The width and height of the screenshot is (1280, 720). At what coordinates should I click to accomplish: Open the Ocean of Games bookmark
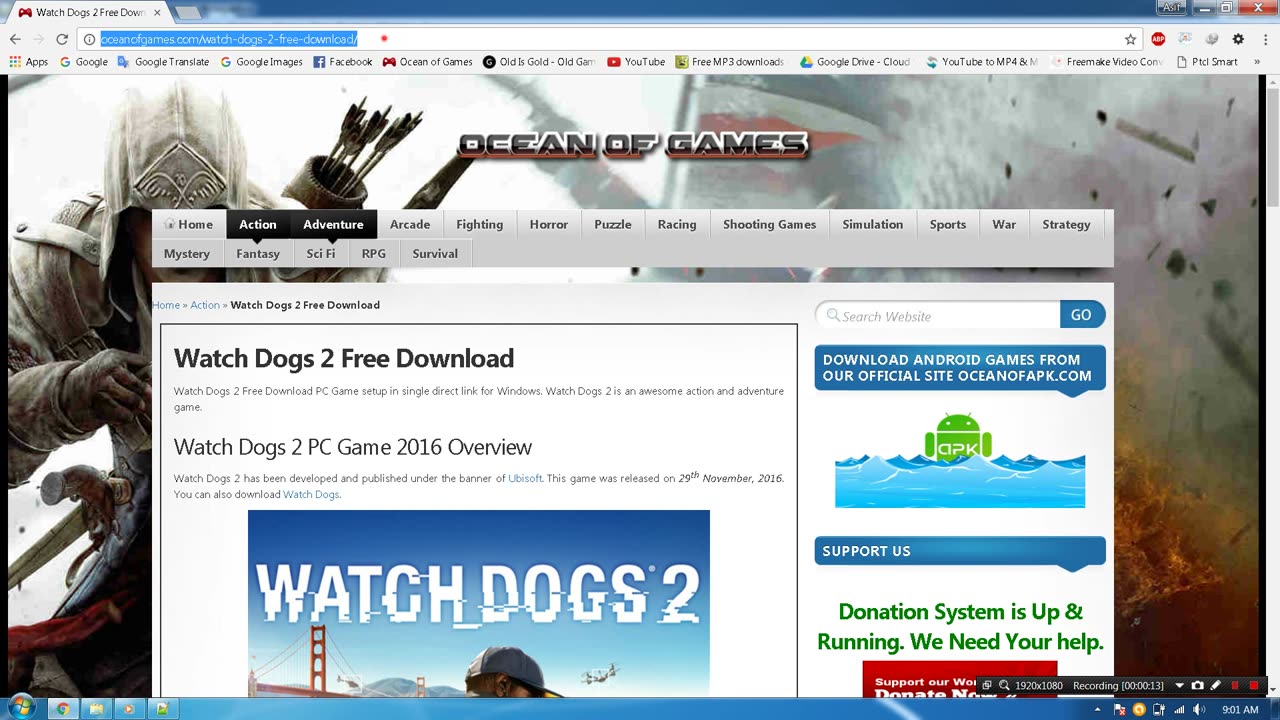tap(427, 62)
